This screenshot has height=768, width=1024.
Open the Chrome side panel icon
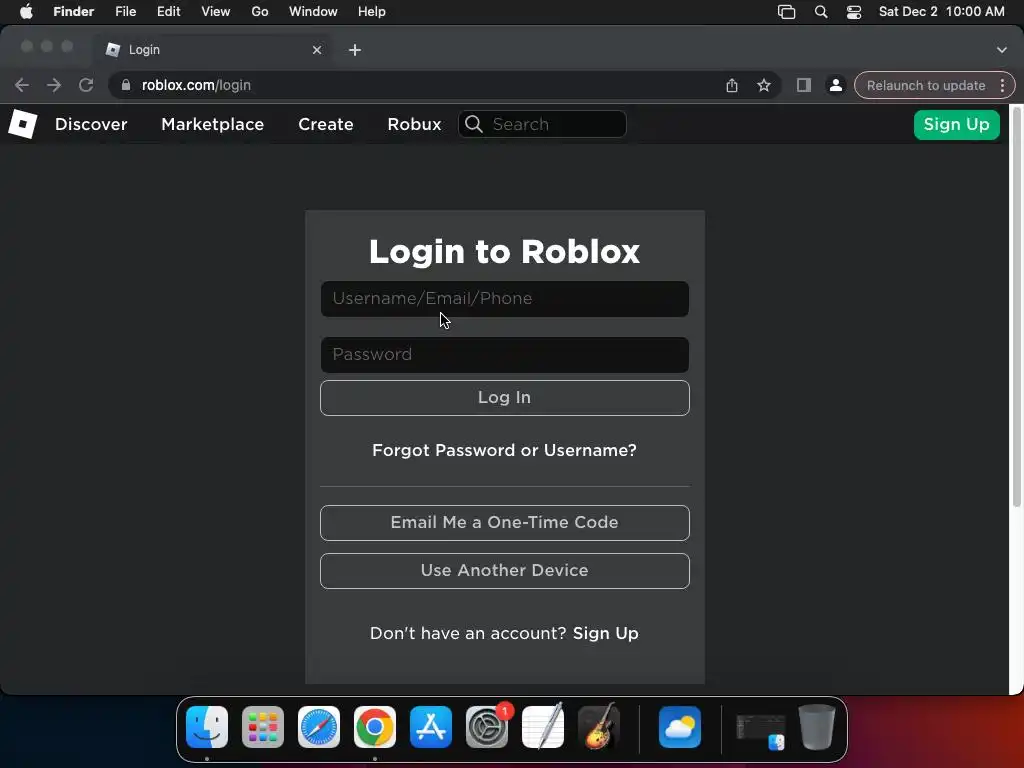(x=804, y=86)
